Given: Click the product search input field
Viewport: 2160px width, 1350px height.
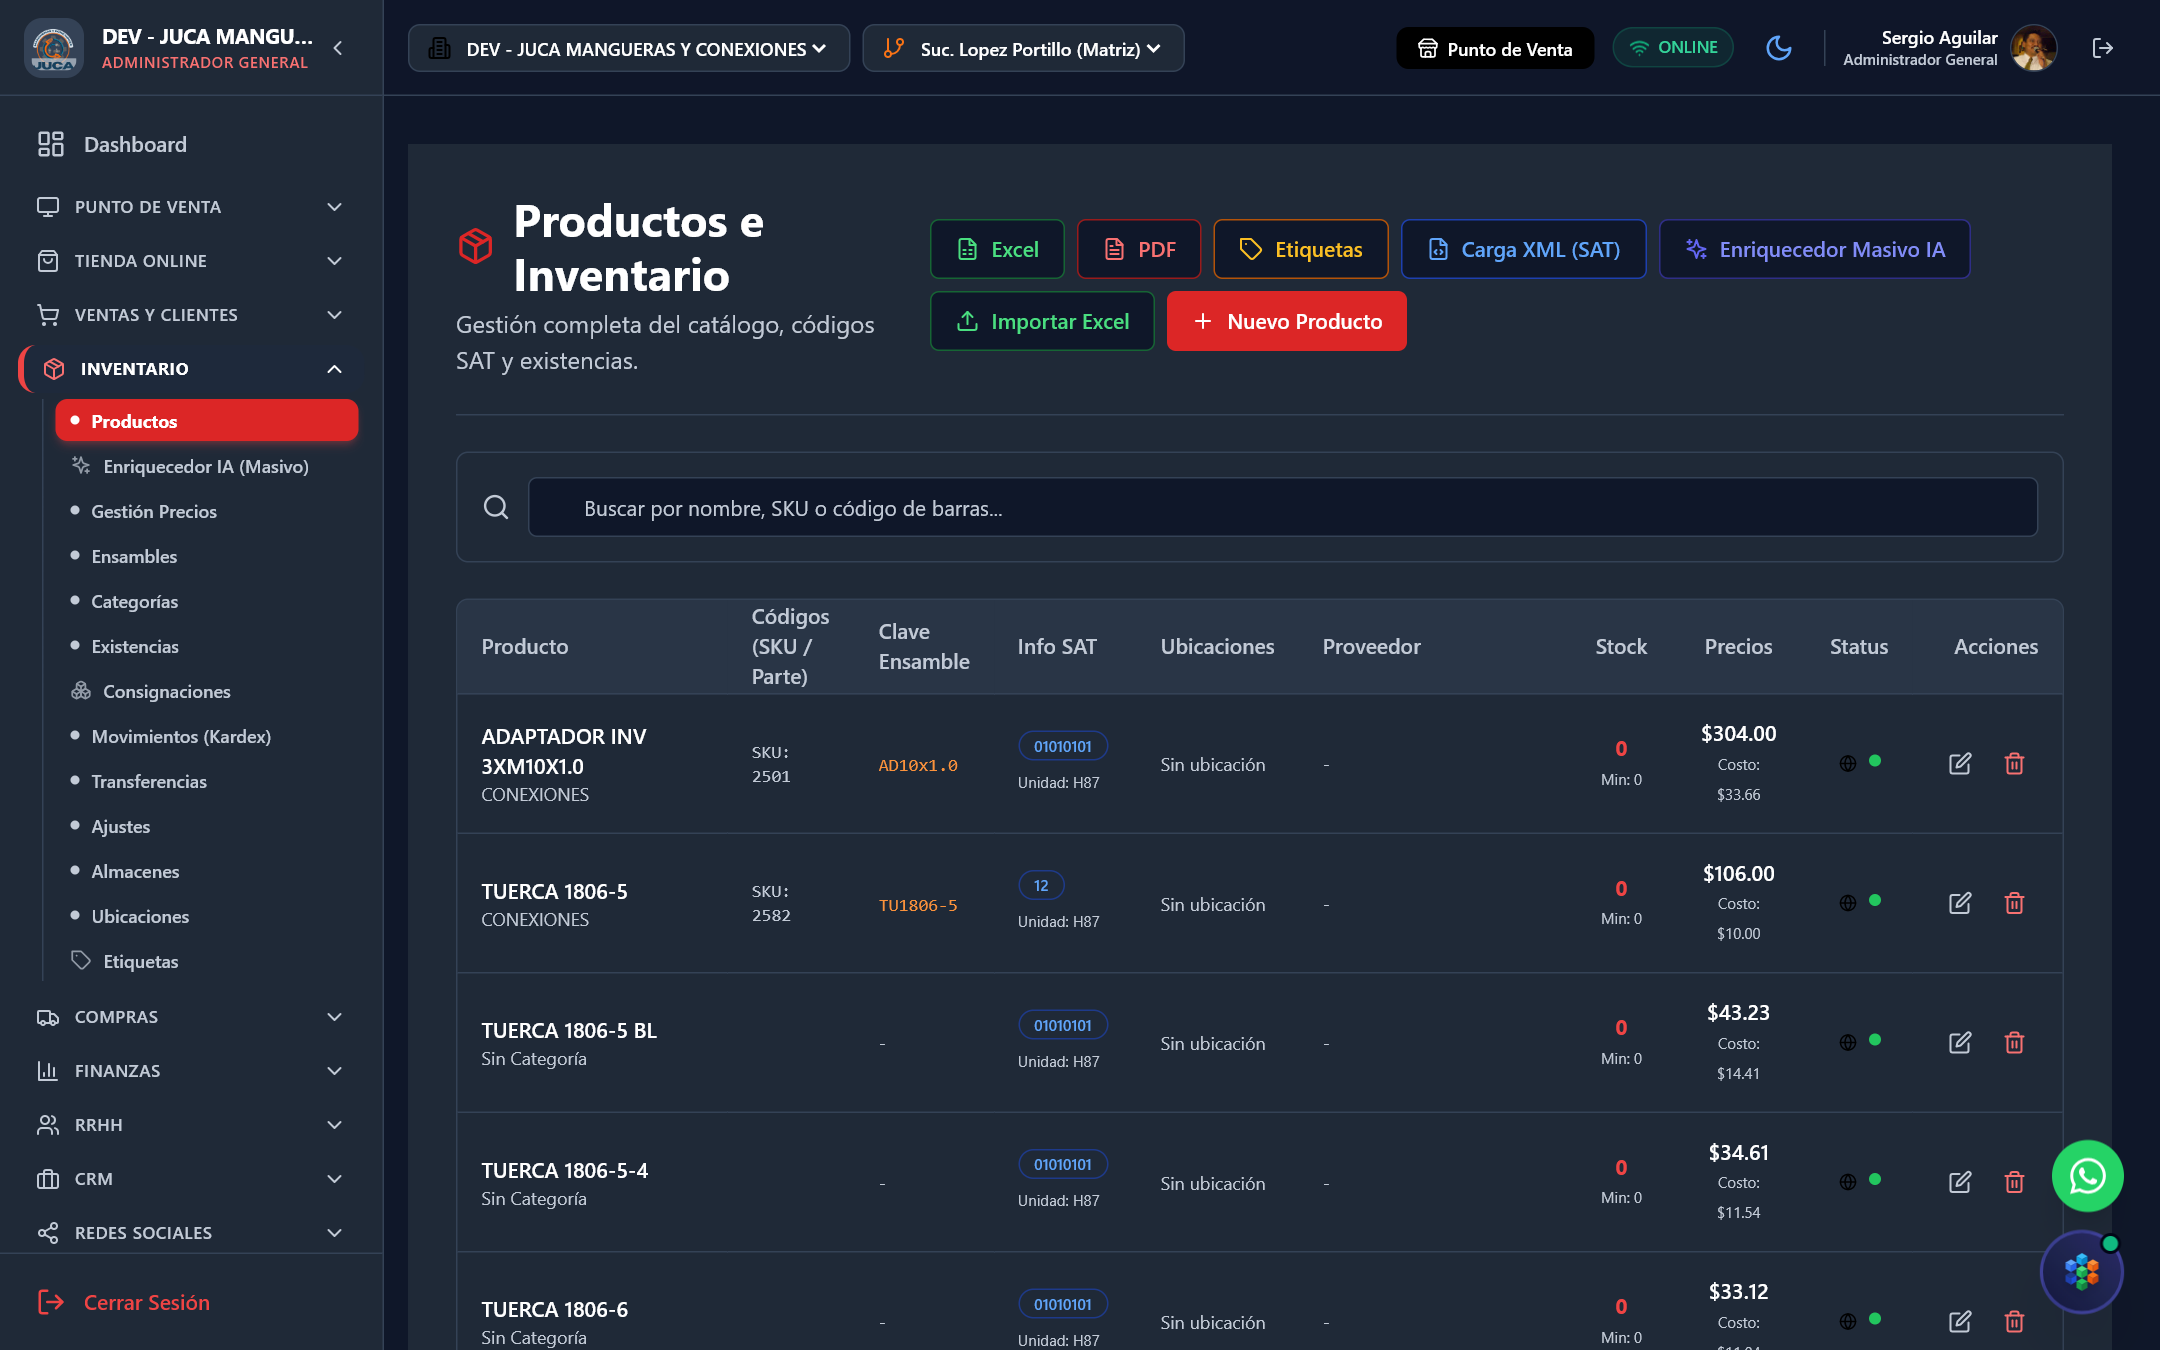Looking at the screenshot, I should (x=1283, y=507).
